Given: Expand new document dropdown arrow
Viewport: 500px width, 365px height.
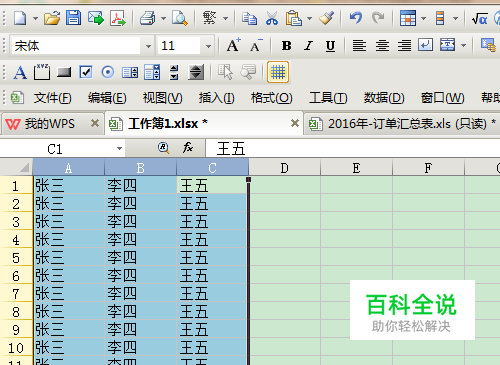Looking at the screenshot, I should pyautogui.click(x=35, y=18).
